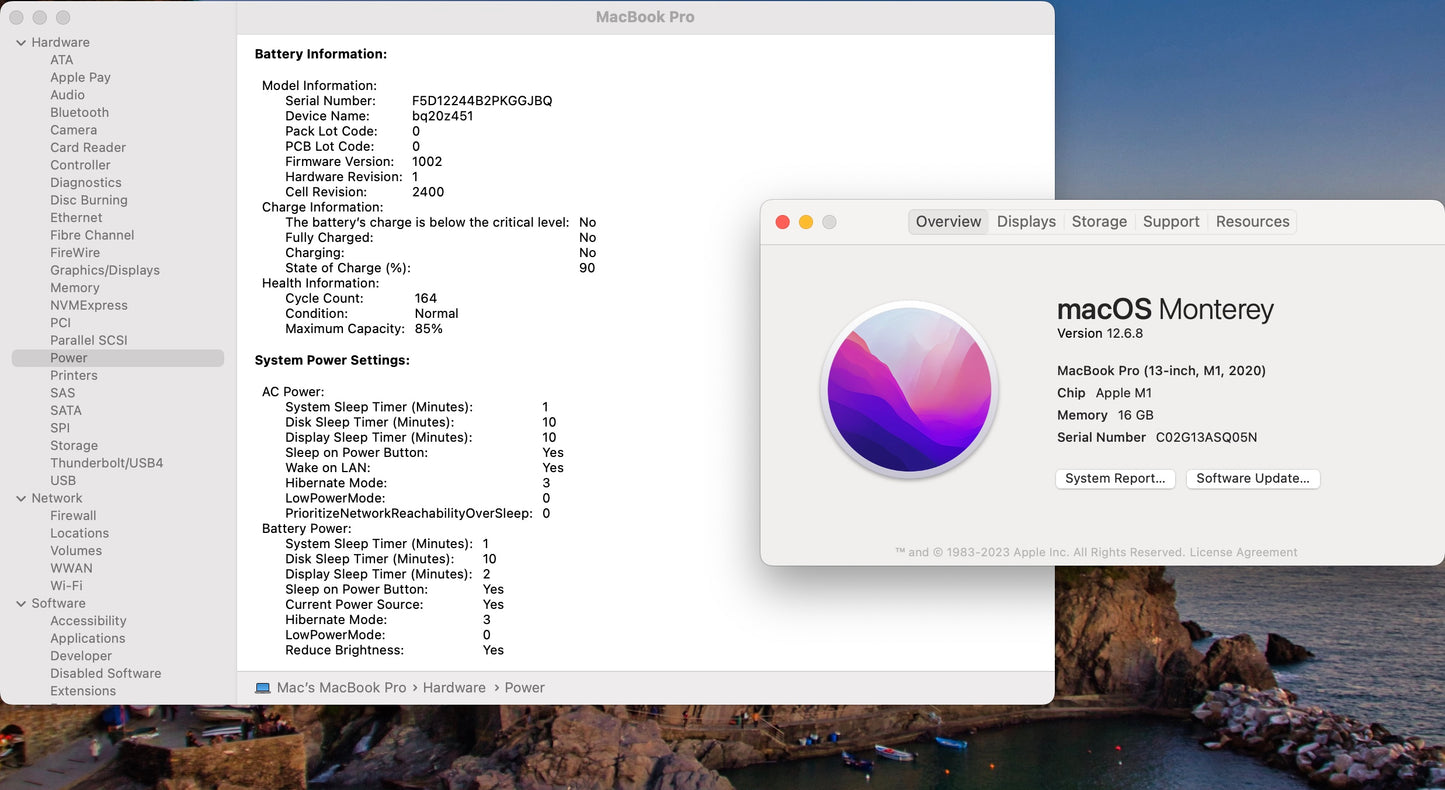Collapse the Network section disclosure arrow
The image size is (1445, 790).
[x=21, y=499]
